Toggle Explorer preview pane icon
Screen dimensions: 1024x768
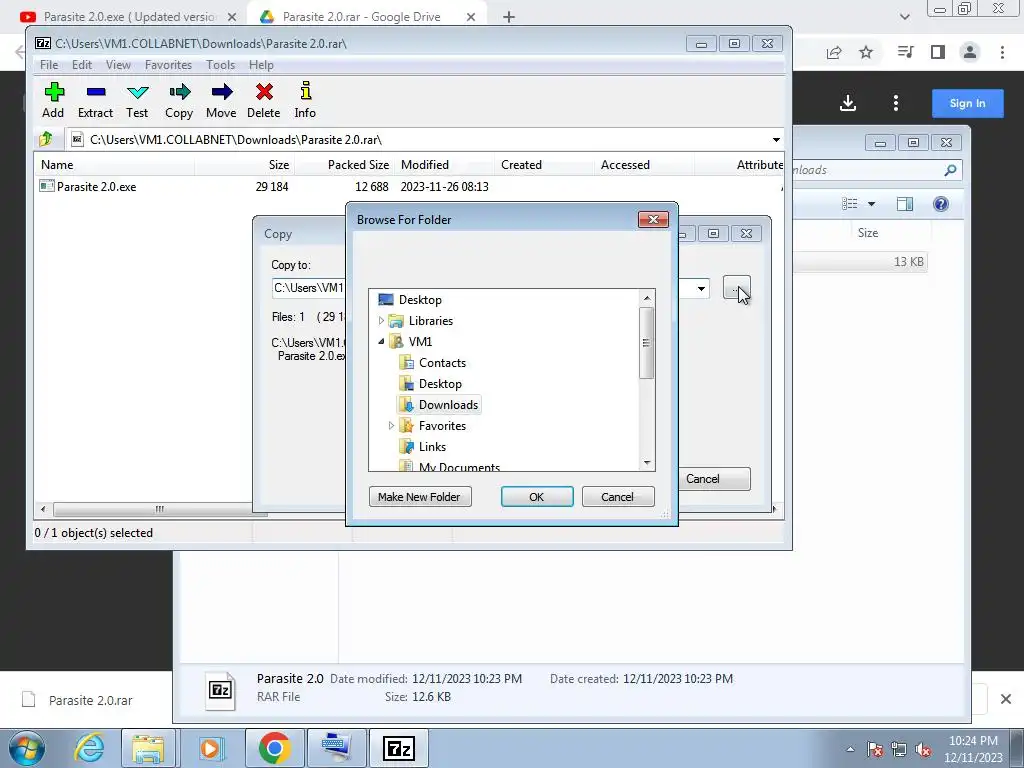pos(905,204)
